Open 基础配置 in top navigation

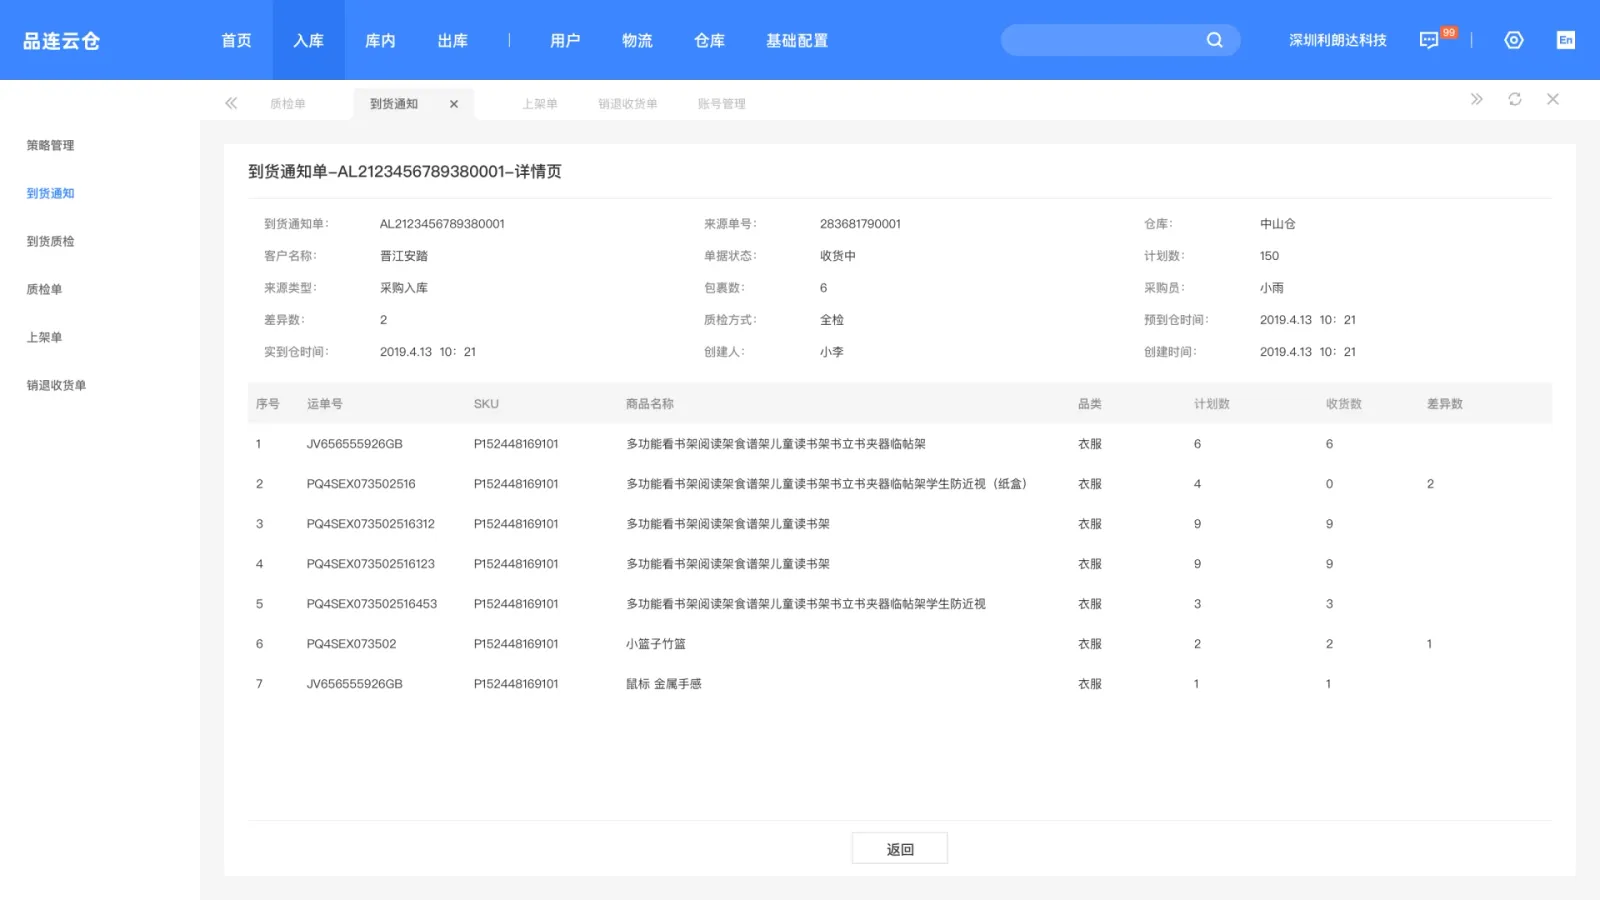tap(797, 40)
